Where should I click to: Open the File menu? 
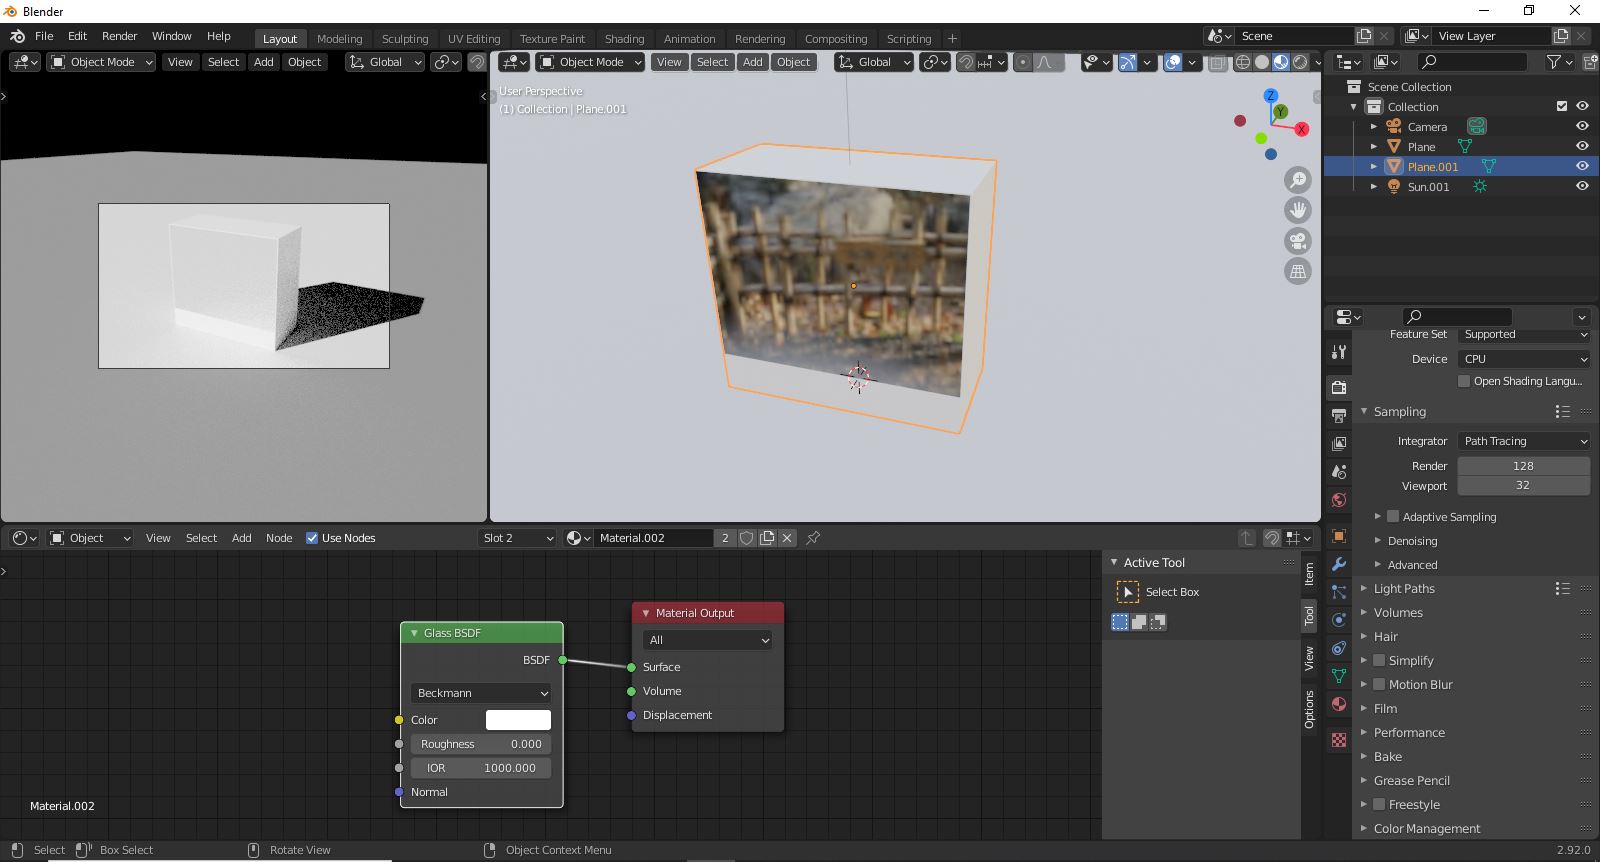pyautogui.click(x=44, y=36)
